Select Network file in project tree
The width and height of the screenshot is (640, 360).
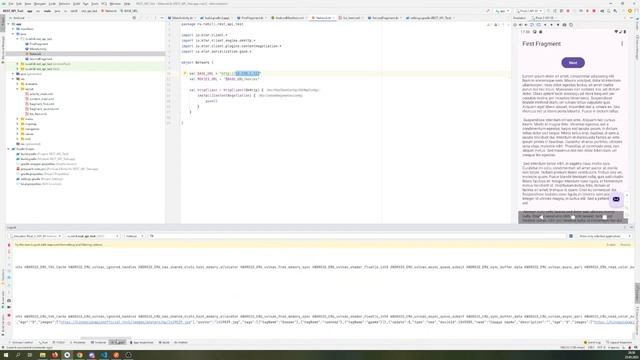click(x=35, y=54)
